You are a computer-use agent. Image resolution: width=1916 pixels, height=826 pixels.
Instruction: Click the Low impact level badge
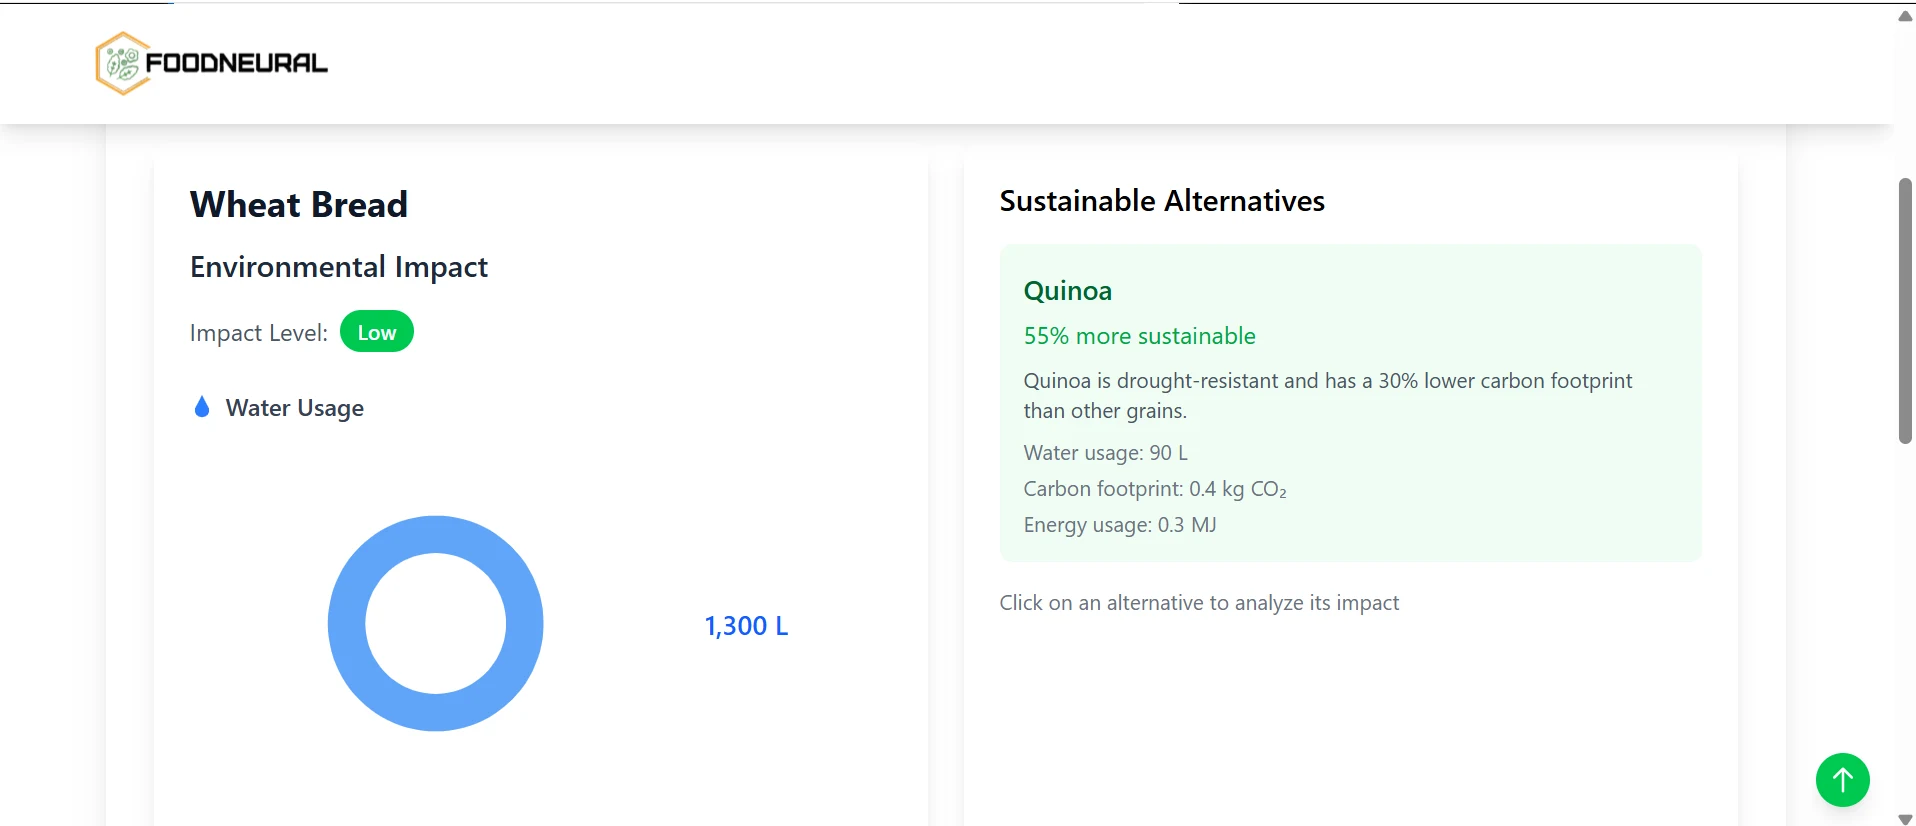377,332
